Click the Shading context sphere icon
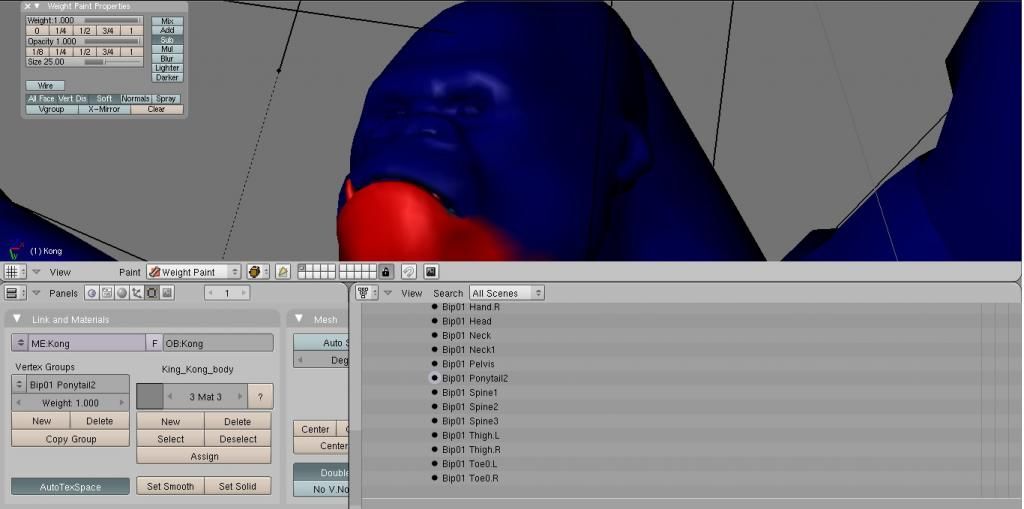Viewport: 1024px width, 509px height. [x=121, y=293]
